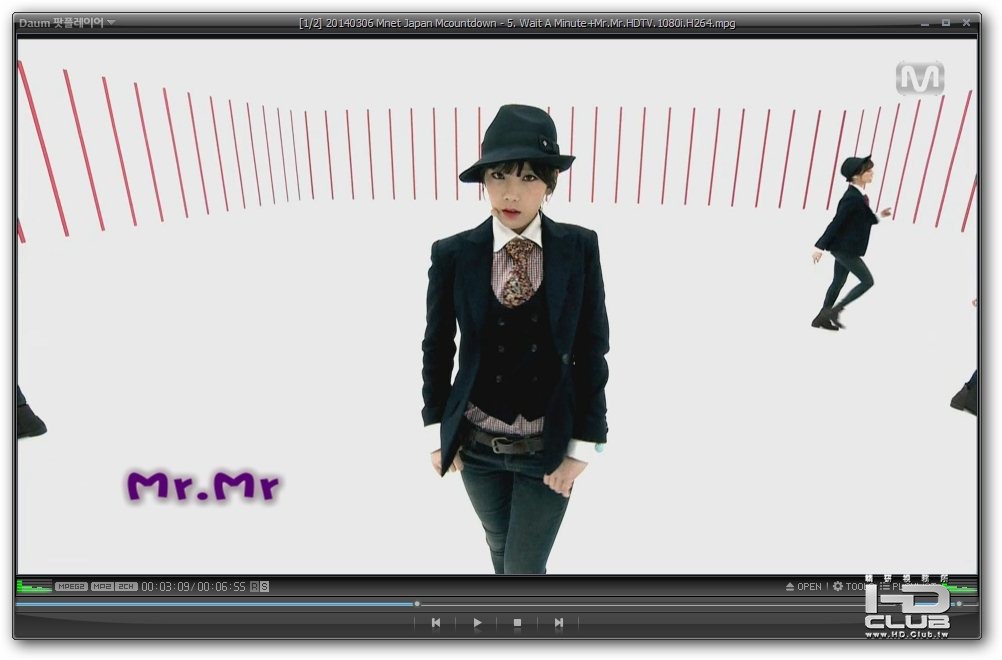Click the volume slider knob at right
Viewport: 1002px width, 660px height.
(x=959, y=604)
